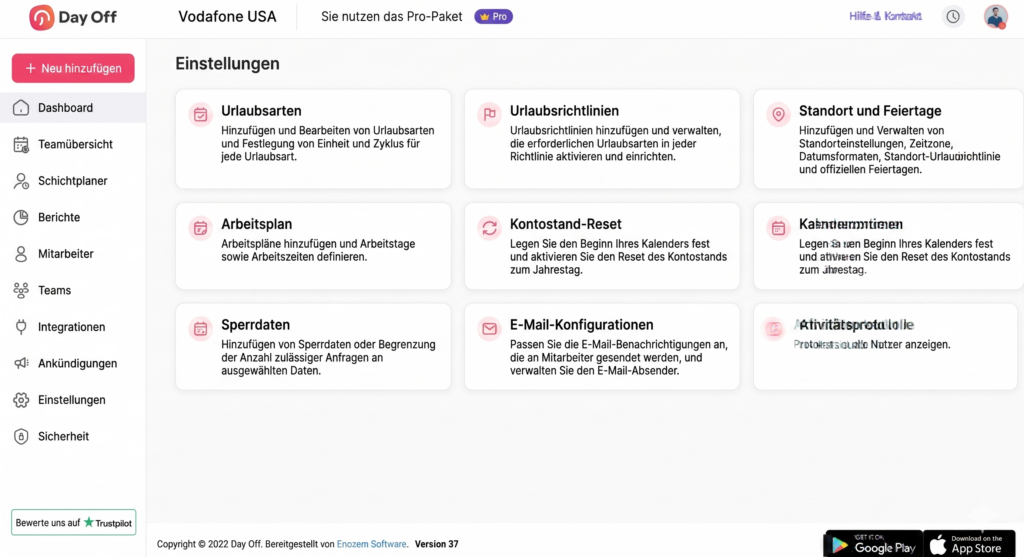
Task: Open the user profile avatar menu
Action: pos(995,17)
